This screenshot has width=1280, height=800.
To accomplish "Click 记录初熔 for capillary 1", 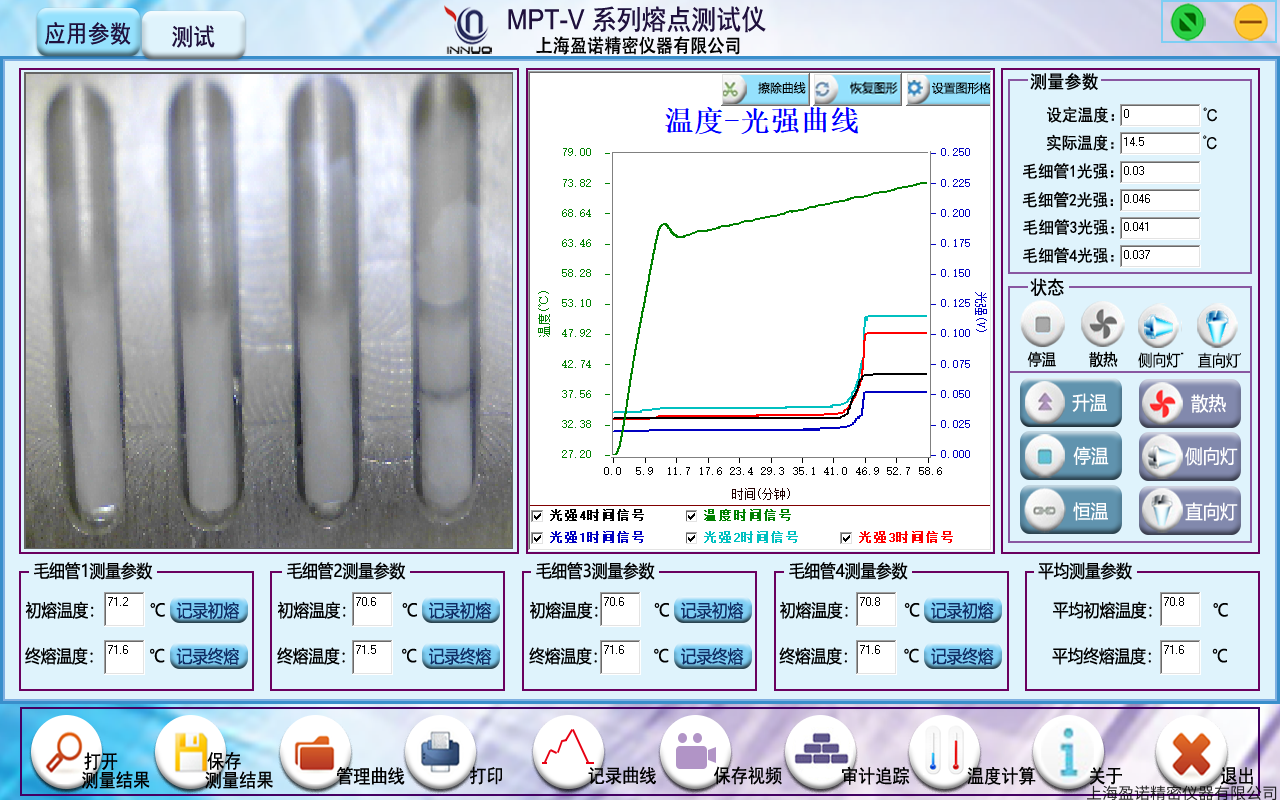I will tap(208, 611).
